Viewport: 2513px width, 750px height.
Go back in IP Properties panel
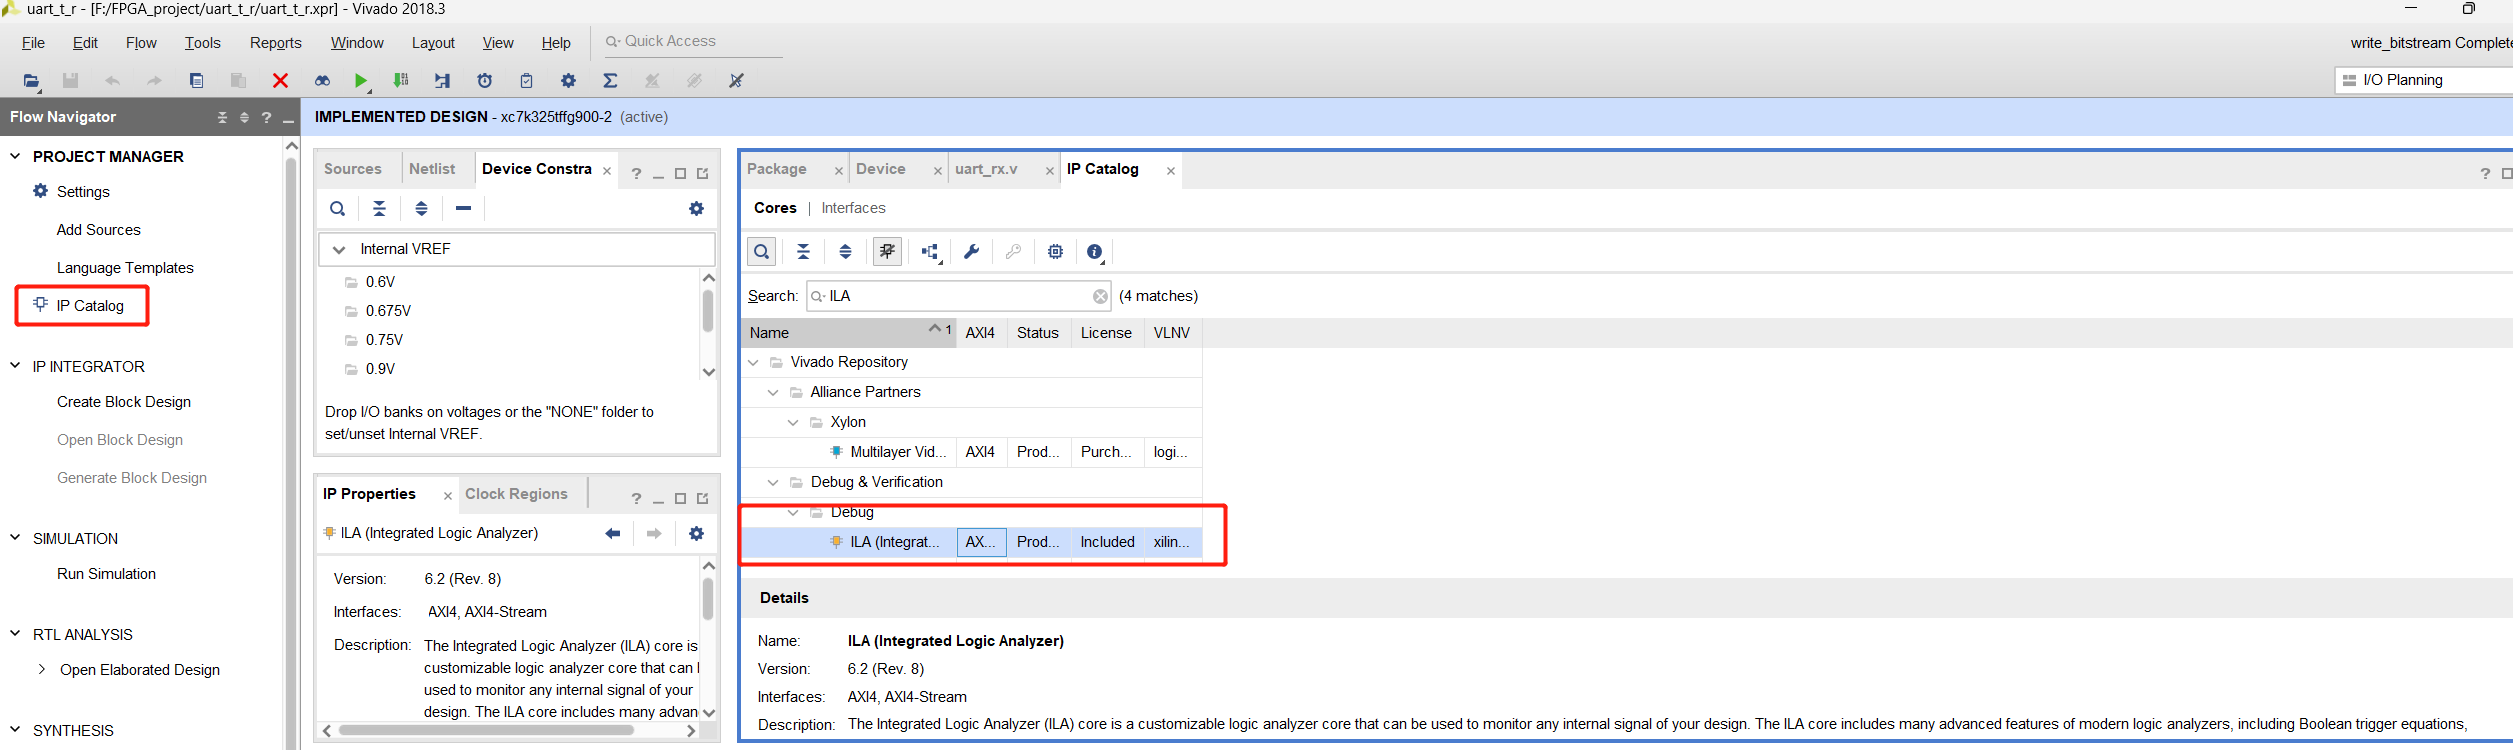(x=612, y=534)
